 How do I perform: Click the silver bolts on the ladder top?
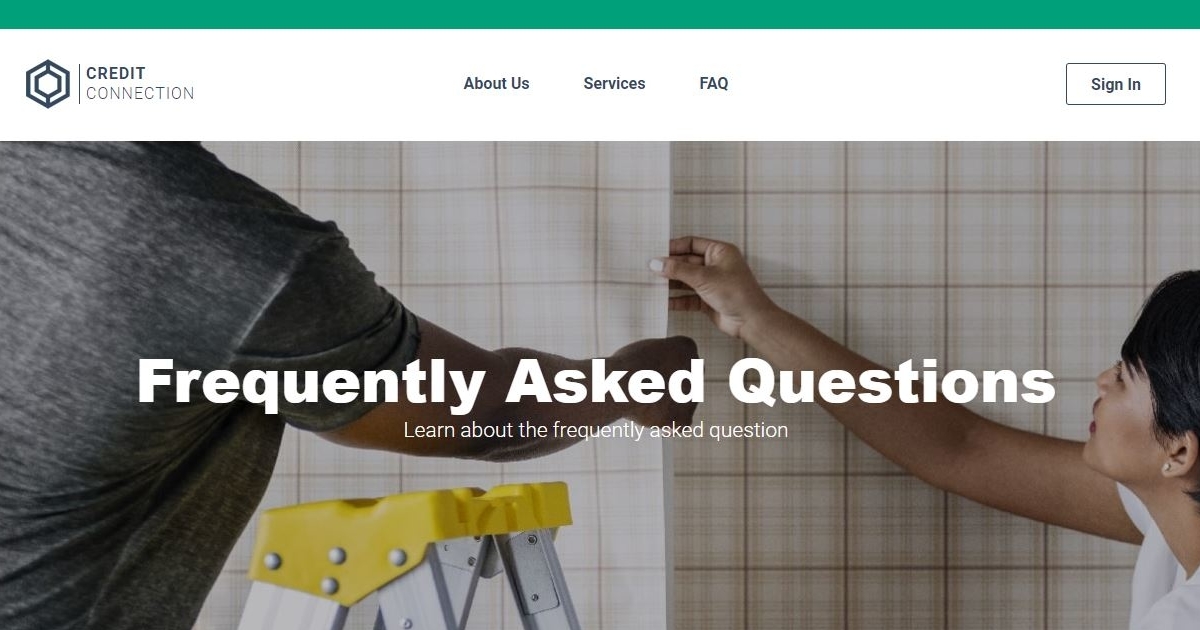pos(333,565)
